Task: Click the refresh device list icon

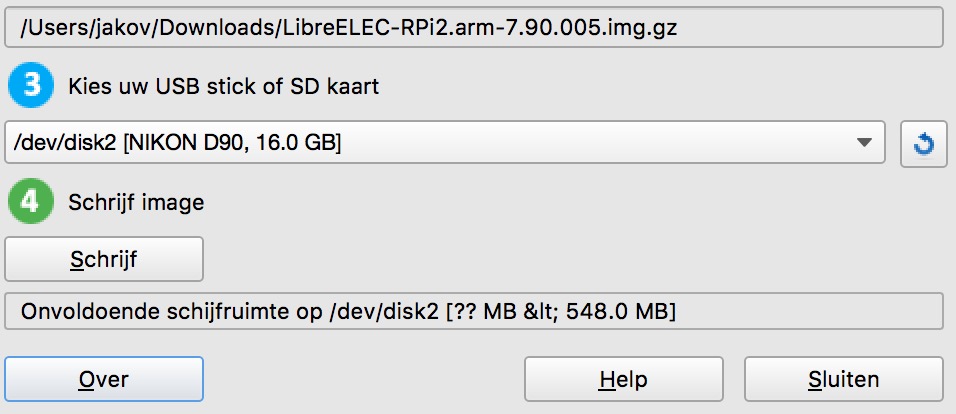Action: pos(923,145)
